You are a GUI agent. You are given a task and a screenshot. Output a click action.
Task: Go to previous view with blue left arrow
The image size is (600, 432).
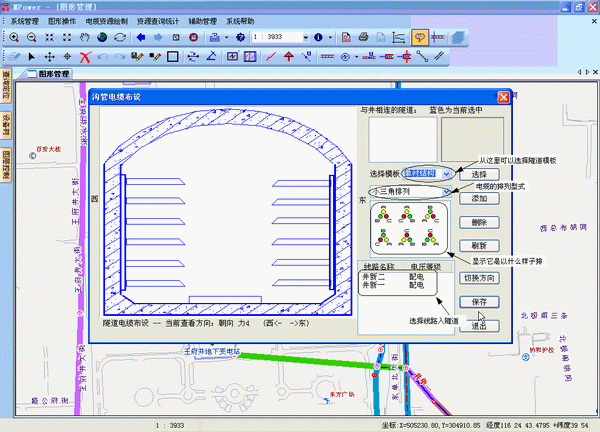pos(141,37)
